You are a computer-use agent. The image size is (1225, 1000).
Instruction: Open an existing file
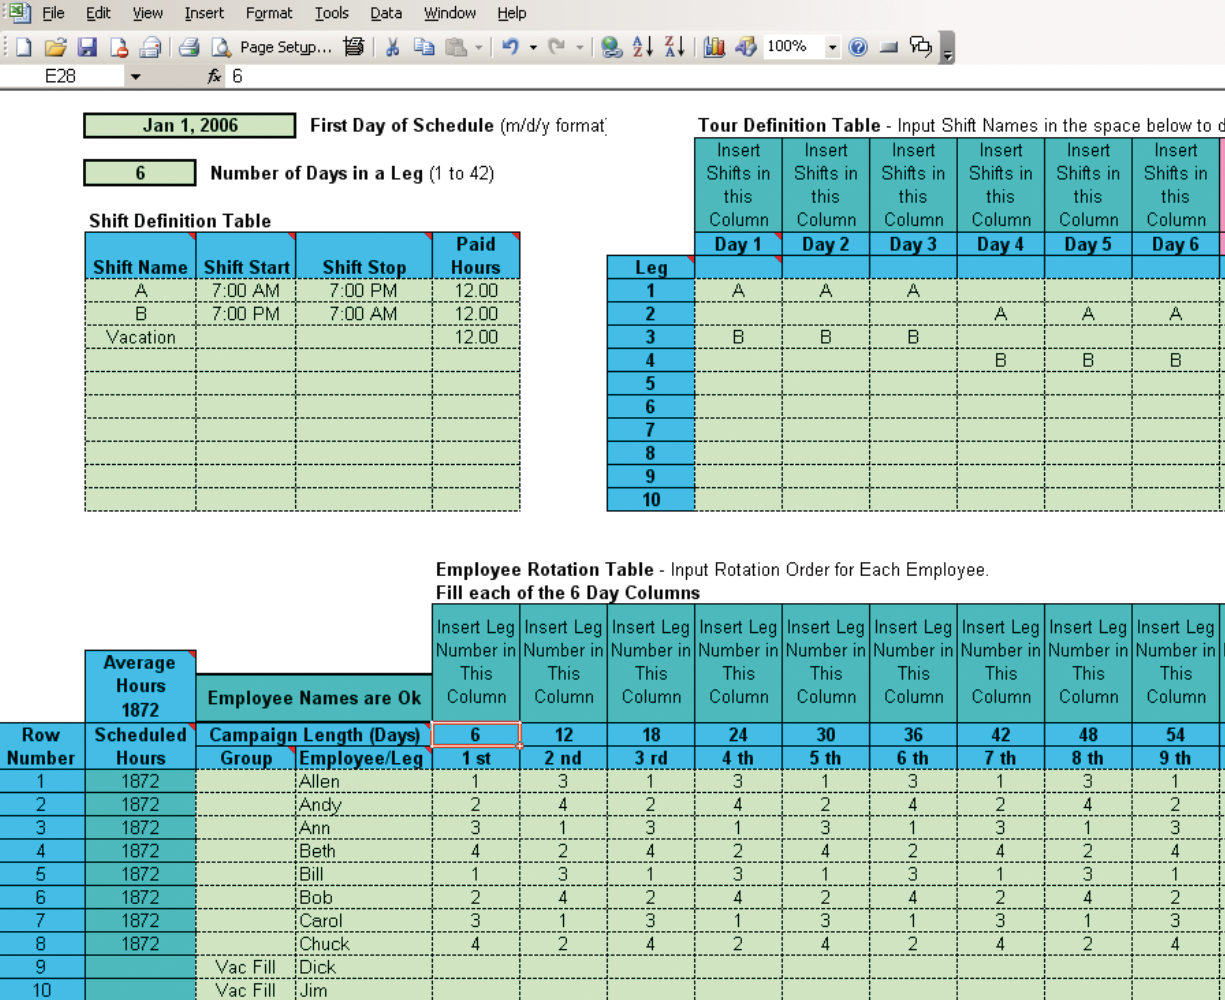pyautogui.click(x=55, y=47)
